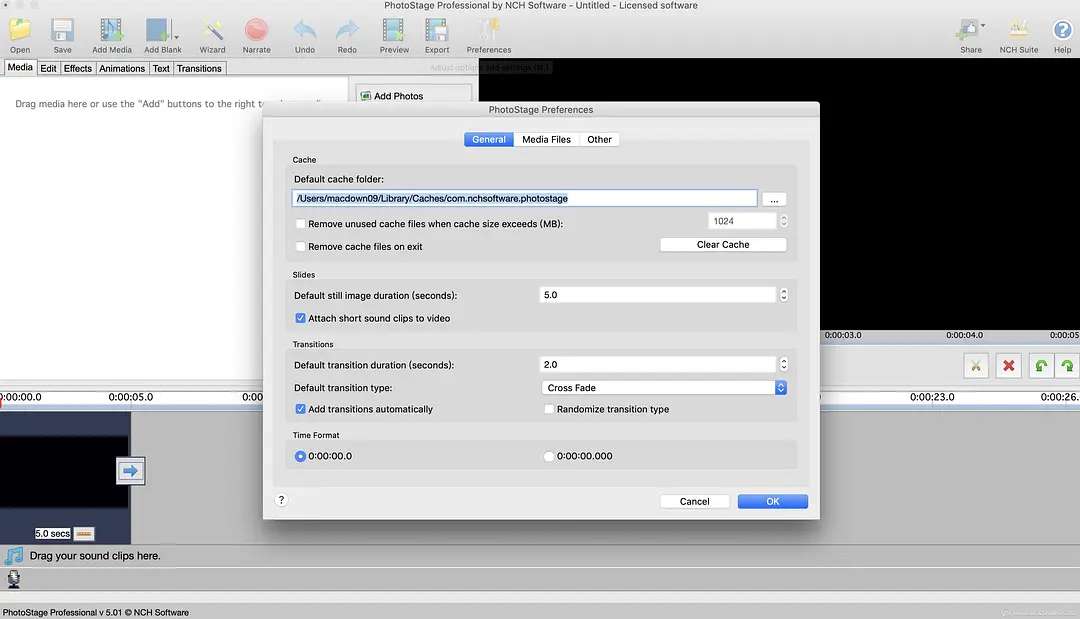Screen dimensions: 1080x619
Task: Click the music note sound track icon
Action: (x=14, y=556)
